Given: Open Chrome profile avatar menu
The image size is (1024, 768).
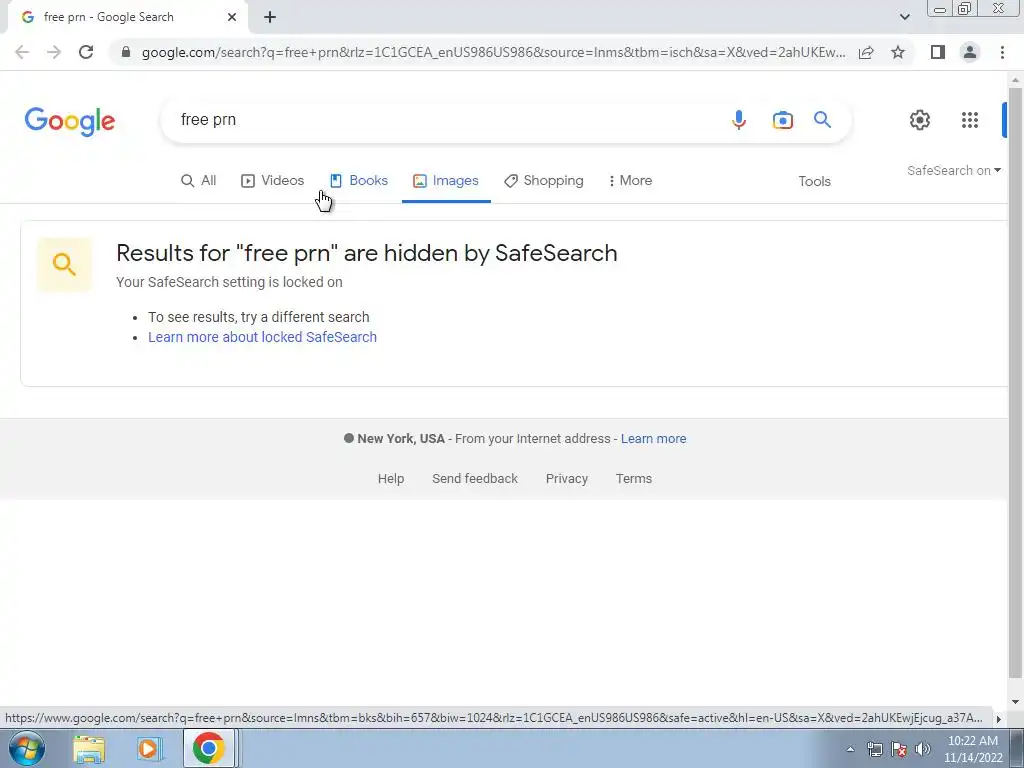Looking at the screenshot, I should click(970, 52).
